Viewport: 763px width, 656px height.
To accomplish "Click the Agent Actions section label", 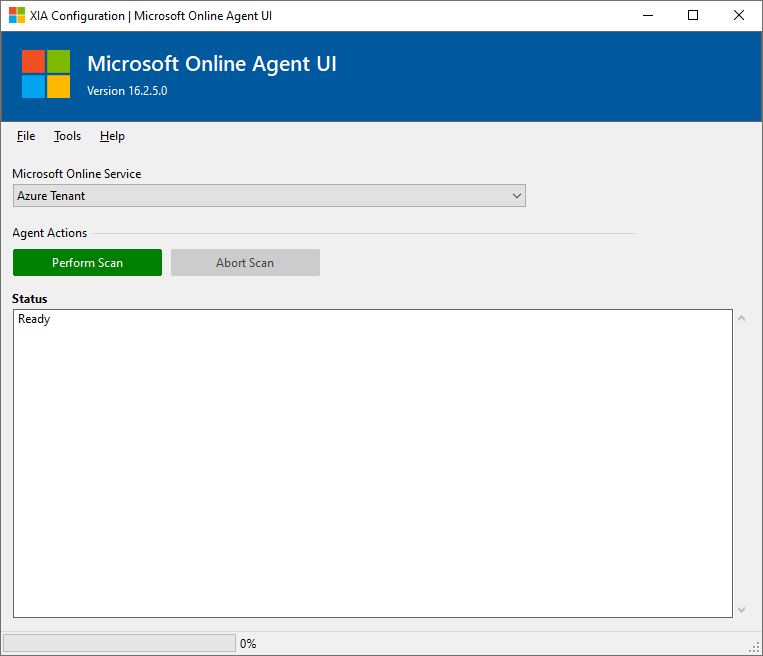I will (x=50, y=233).
